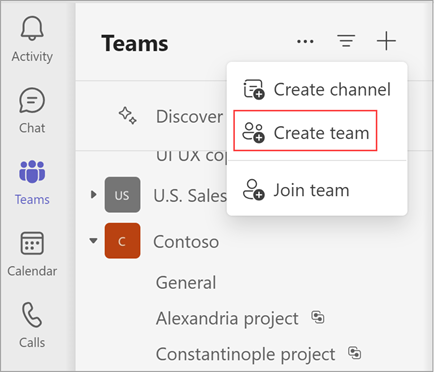Click the Discover label
435x373 pixels.
(189, 117)
